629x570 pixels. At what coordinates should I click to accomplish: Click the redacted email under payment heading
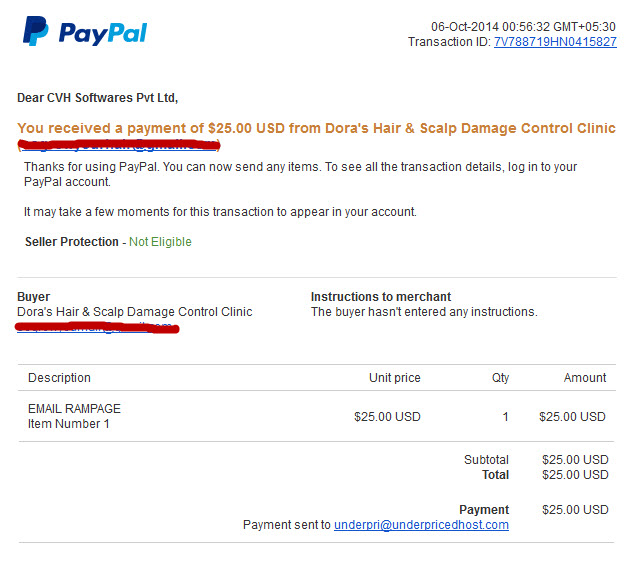(119, 145)
